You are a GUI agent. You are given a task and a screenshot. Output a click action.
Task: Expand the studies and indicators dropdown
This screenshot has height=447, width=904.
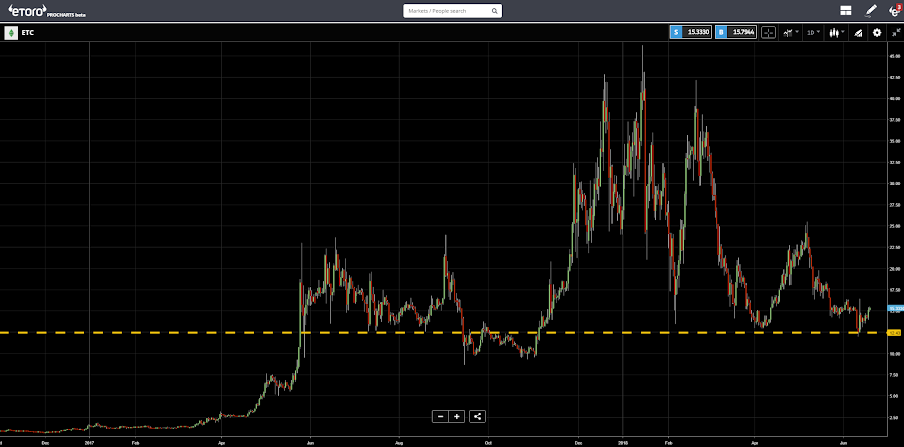[790, 33]
